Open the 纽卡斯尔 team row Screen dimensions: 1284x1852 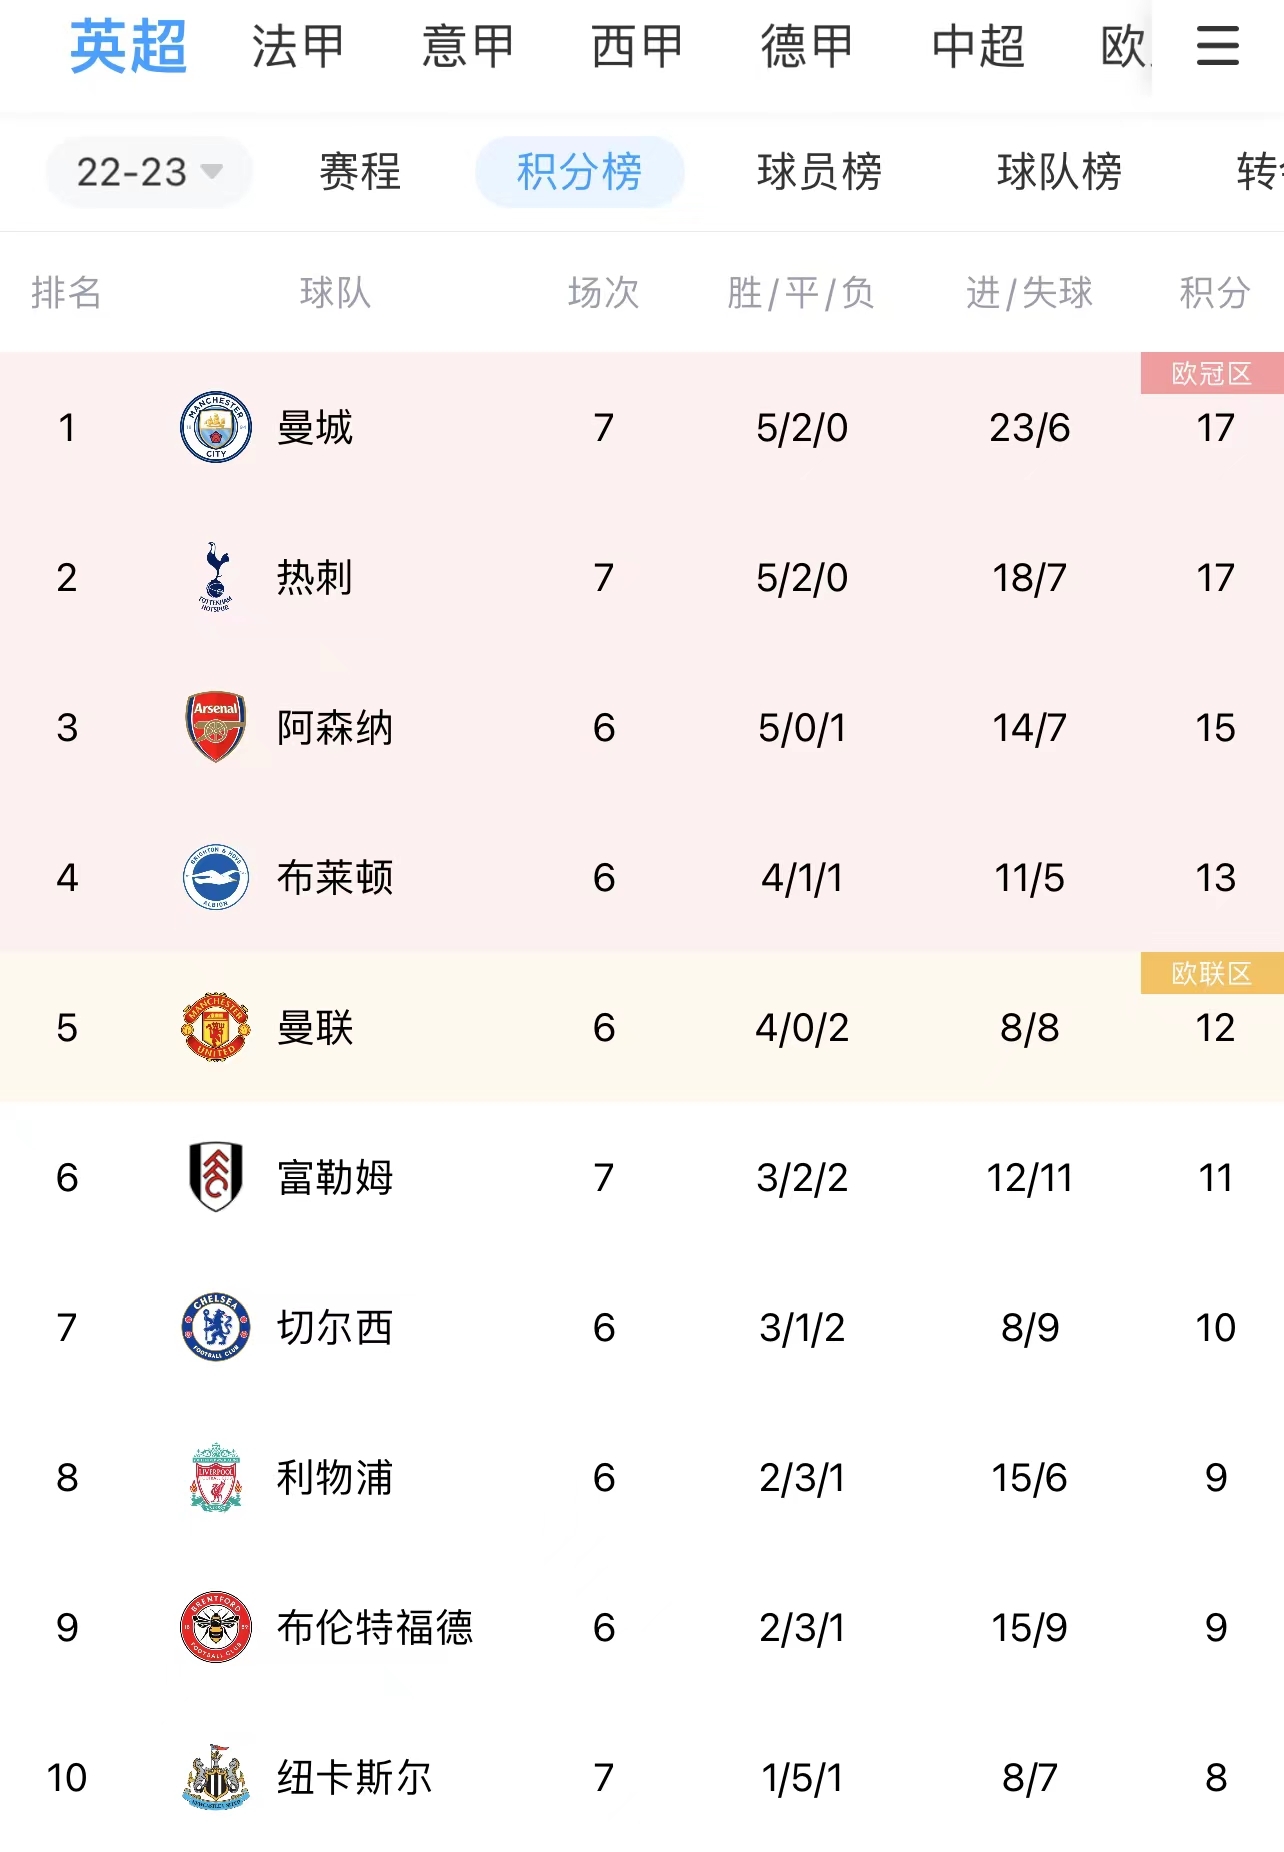coord(642,1777)
